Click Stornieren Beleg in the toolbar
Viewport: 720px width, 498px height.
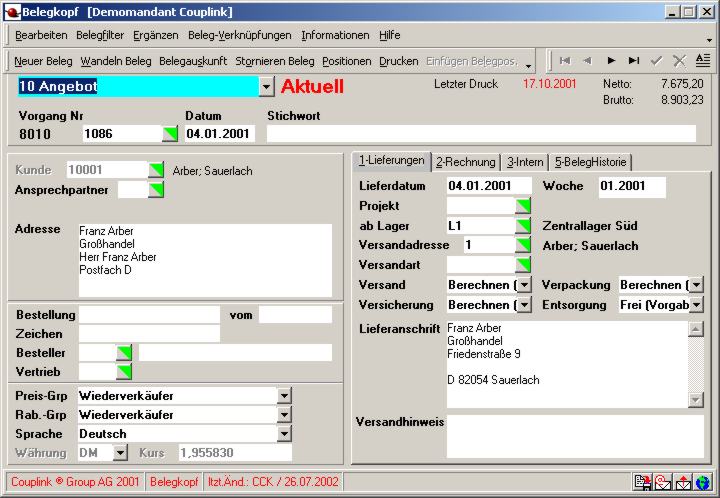(x=275, y=61)
